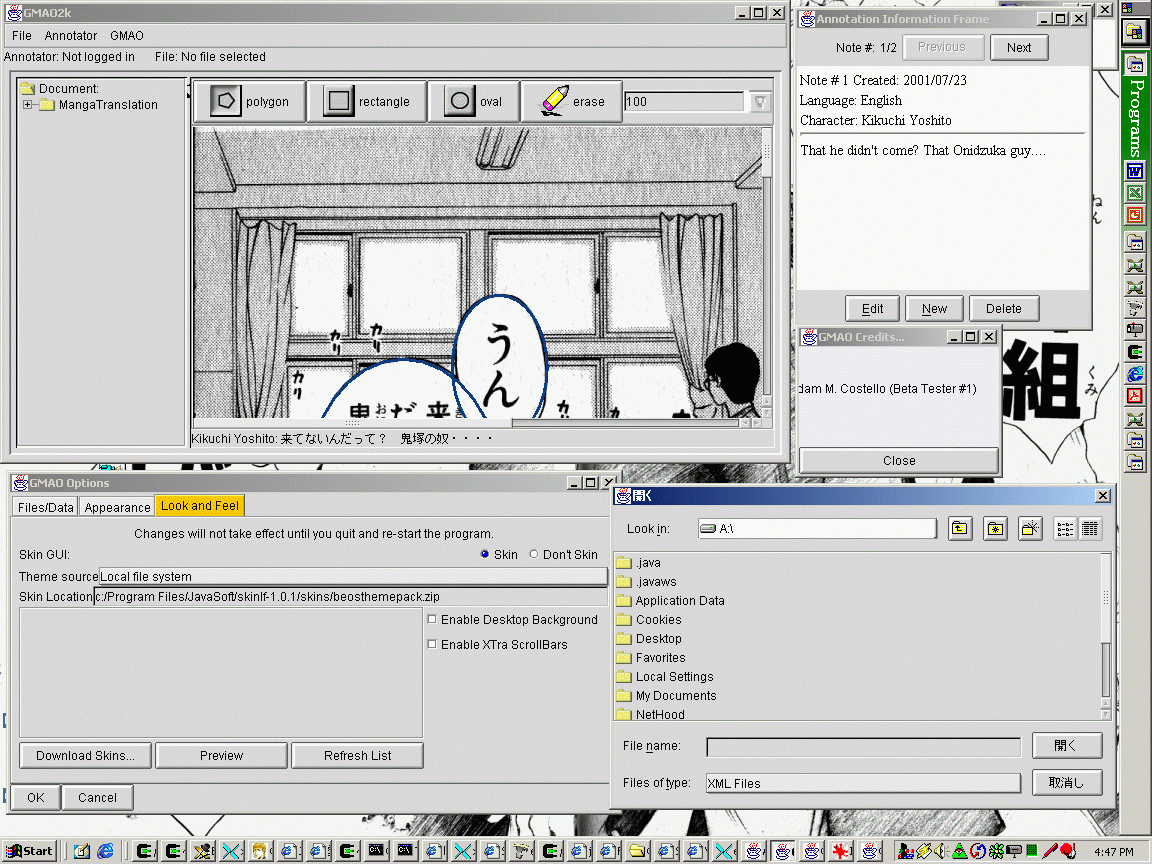Expand the MangaTranslation tree node
The width and height of the screenshot is (1152, 864).
tap(27, 104)
